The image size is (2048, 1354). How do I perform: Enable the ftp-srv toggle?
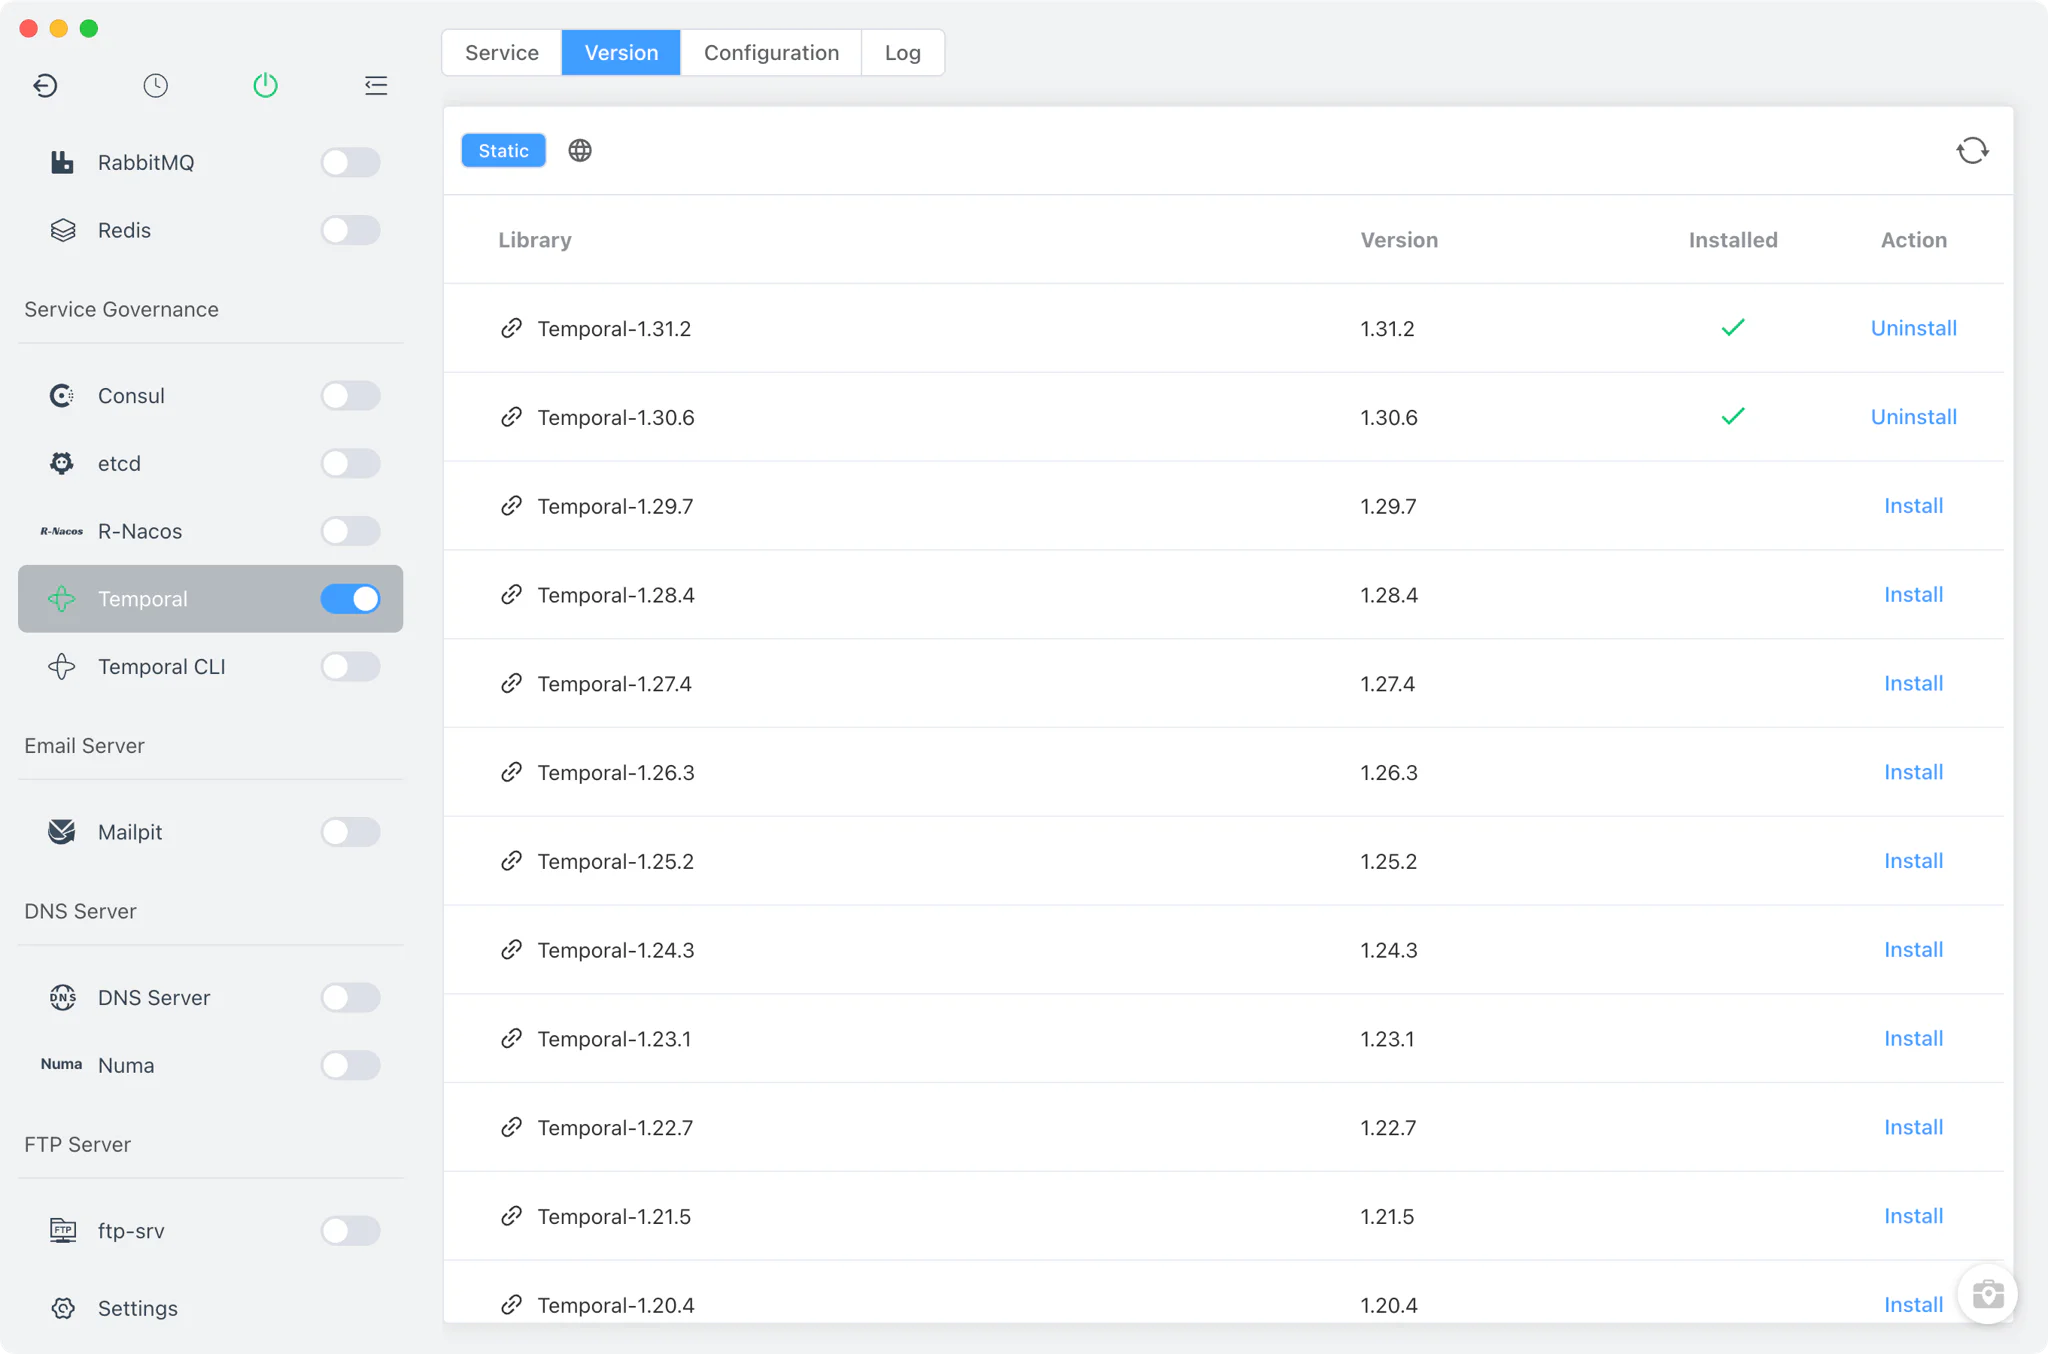click(x=350, y=1230)
